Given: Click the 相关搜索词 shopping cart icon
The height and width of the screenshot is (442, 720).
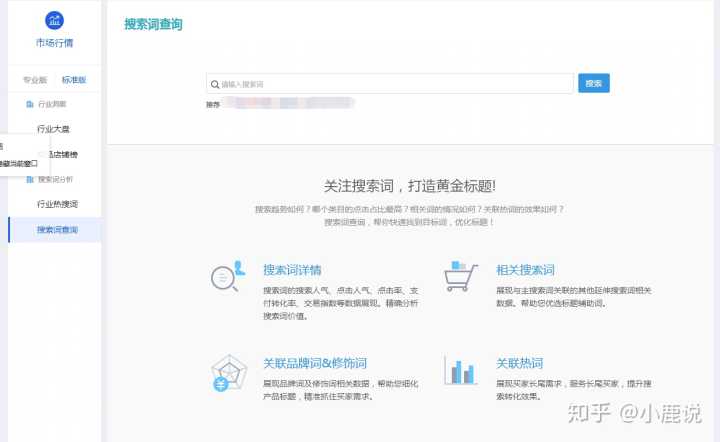Looking at the screenshot, I should 461,276.
